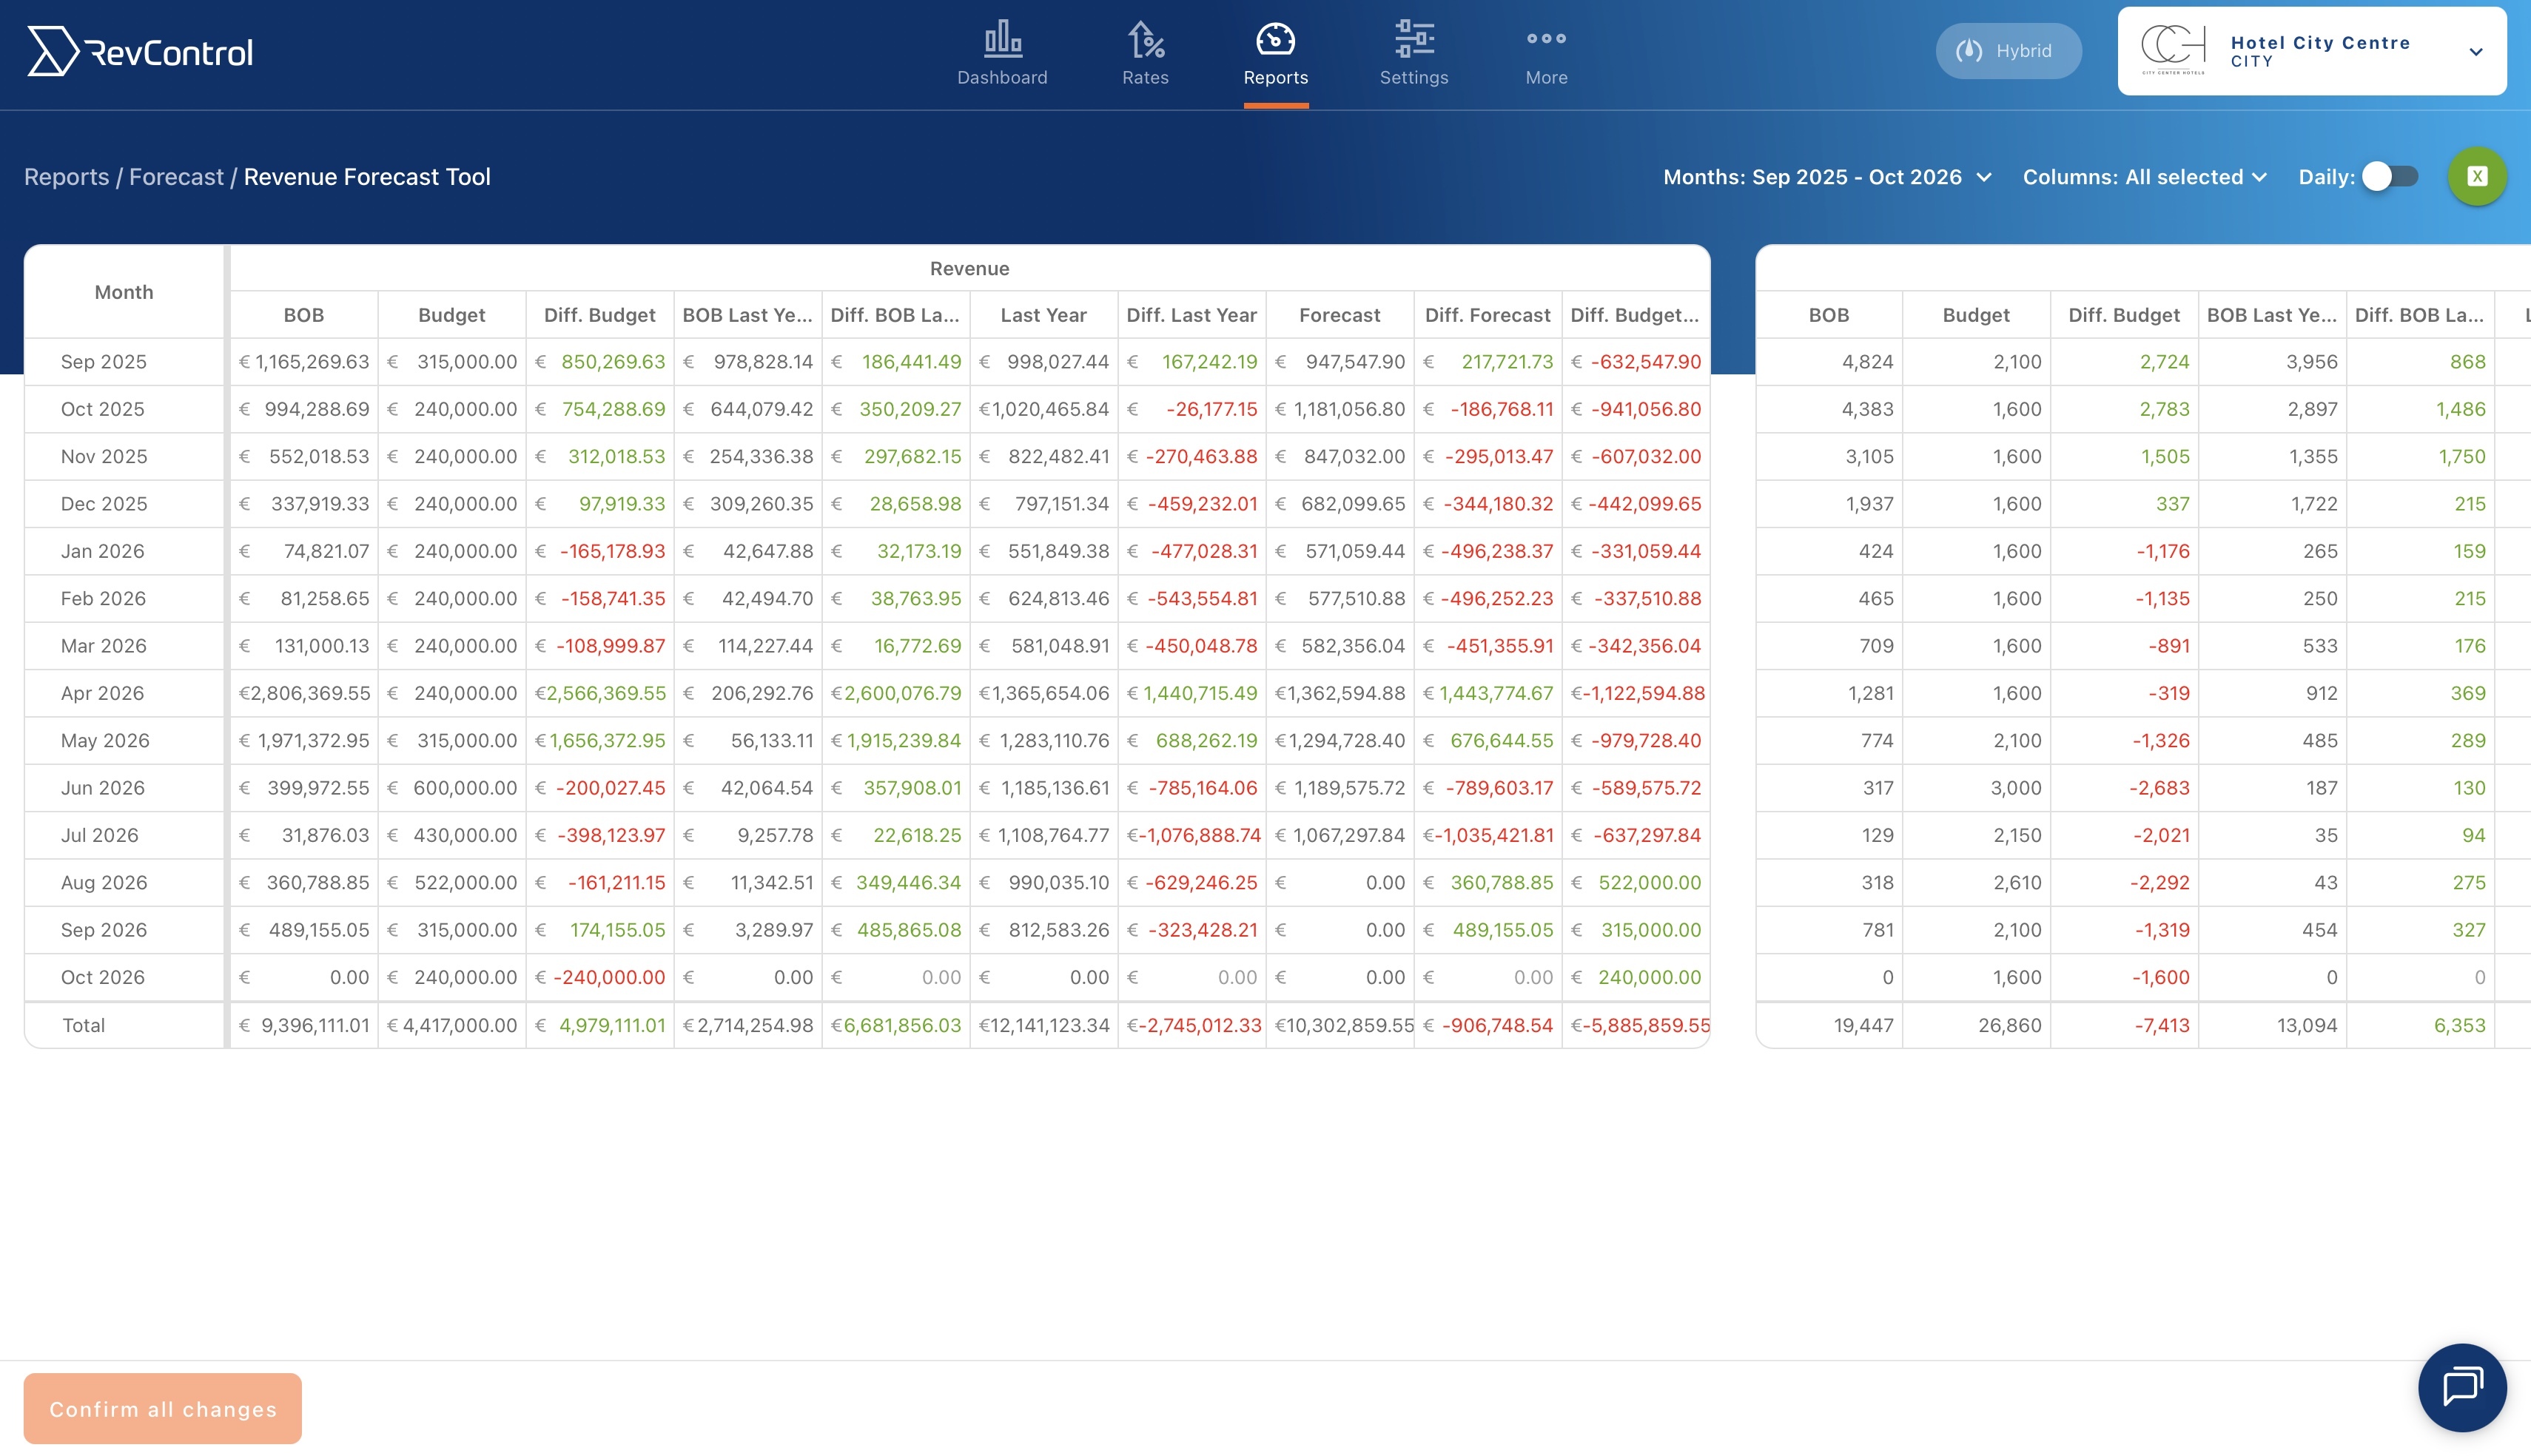Expand the Months date range dropdown

(x=1827, y=177)
